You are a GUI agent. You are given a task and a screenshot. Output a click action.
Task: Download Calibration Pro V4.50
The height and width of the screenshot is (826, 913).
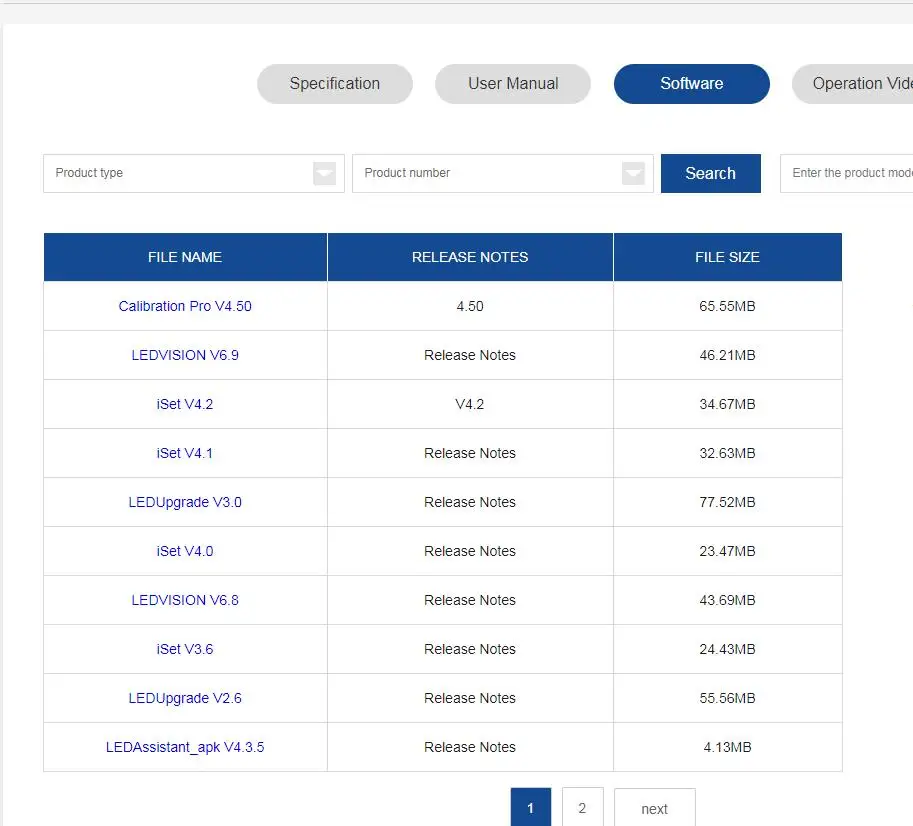coord(185,306)
